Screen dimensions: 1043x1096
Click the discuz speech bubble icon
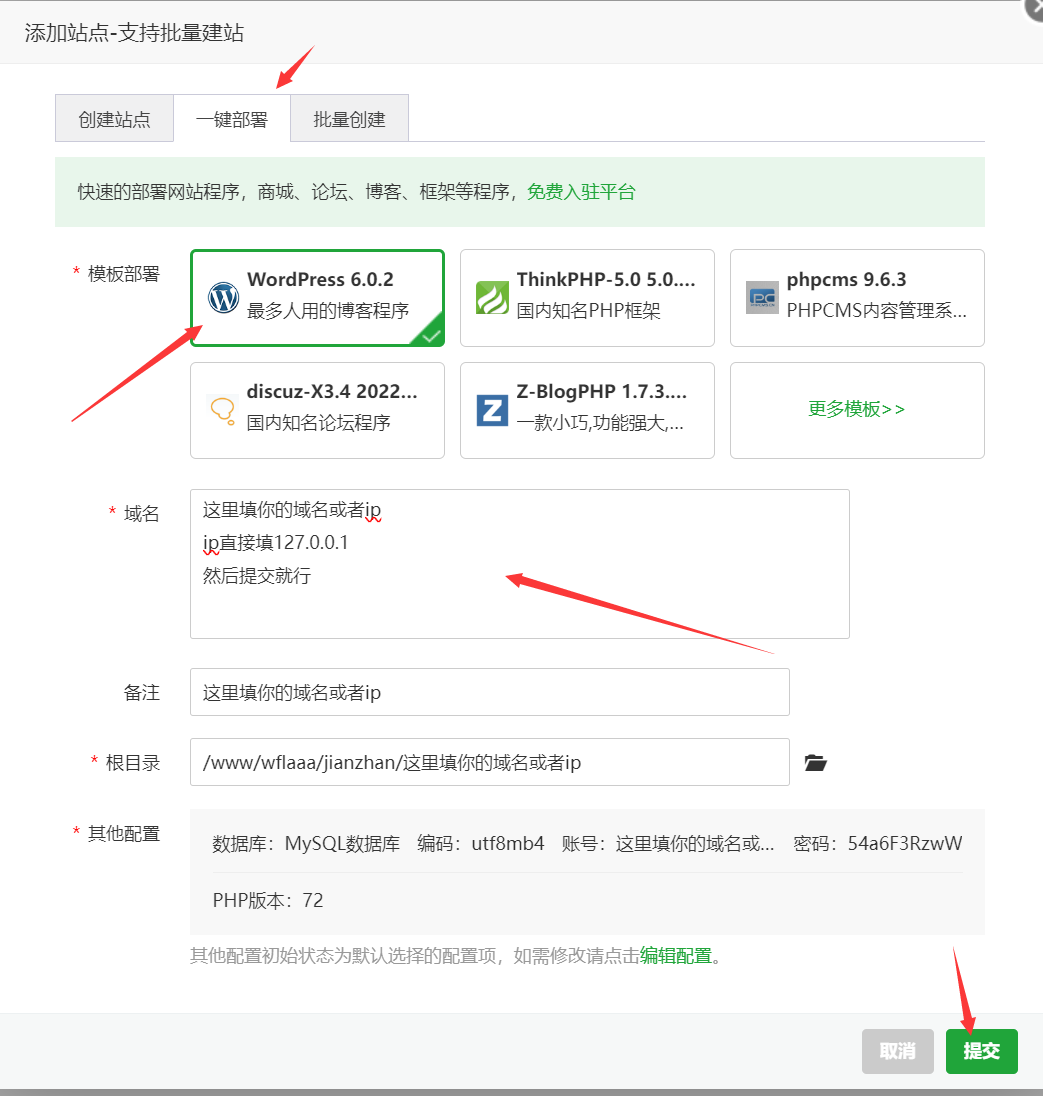[x=222, y=410]
